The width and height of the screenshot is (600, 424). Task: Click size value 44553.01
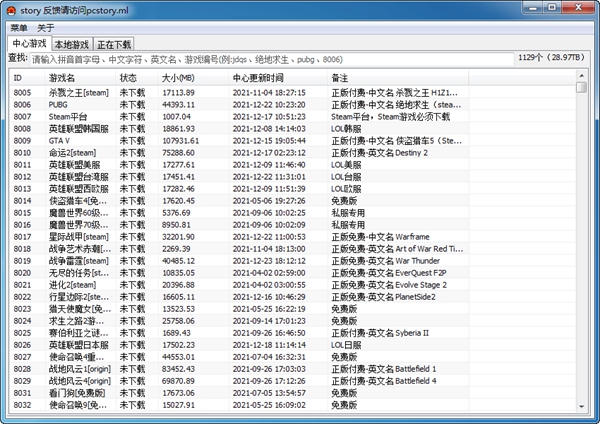click(178, 357)
